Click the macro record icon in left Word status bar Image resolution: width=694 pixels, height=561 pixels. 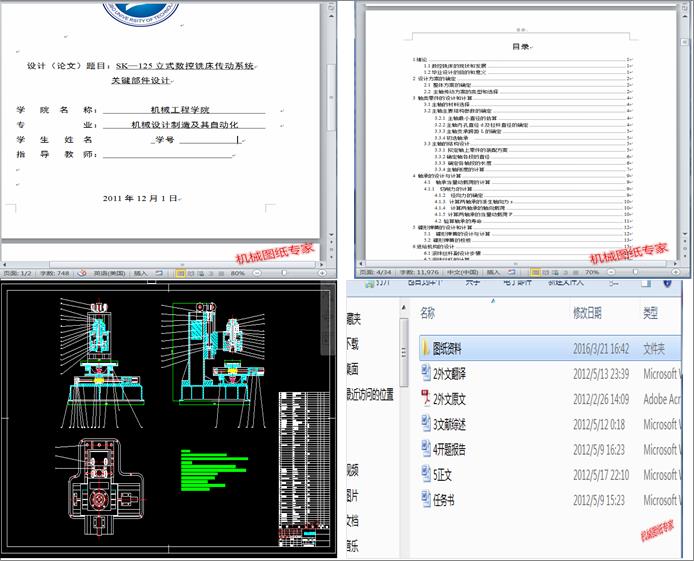159,273
